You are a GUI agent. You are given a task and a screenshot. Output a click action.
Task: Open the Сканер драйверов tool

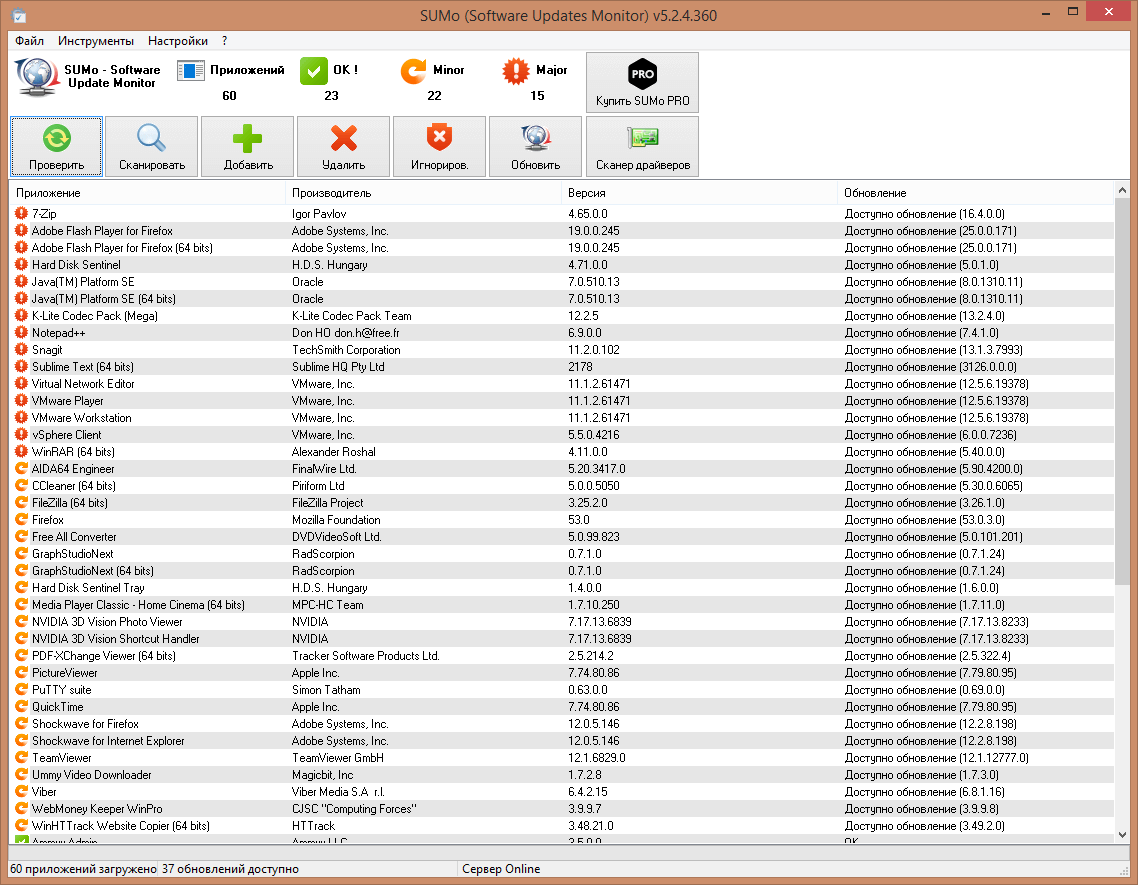[642, 139]
